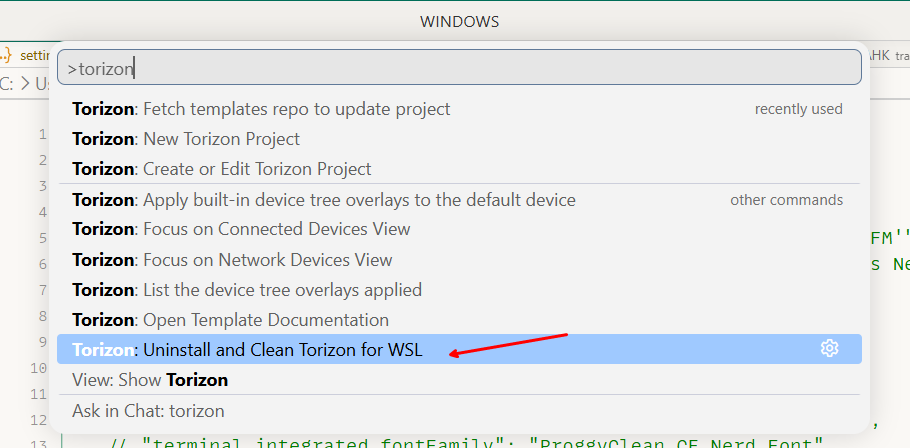Click the AHK tab at top right
Viewport: 910px width, 448px height.
[x=878, y=55]
